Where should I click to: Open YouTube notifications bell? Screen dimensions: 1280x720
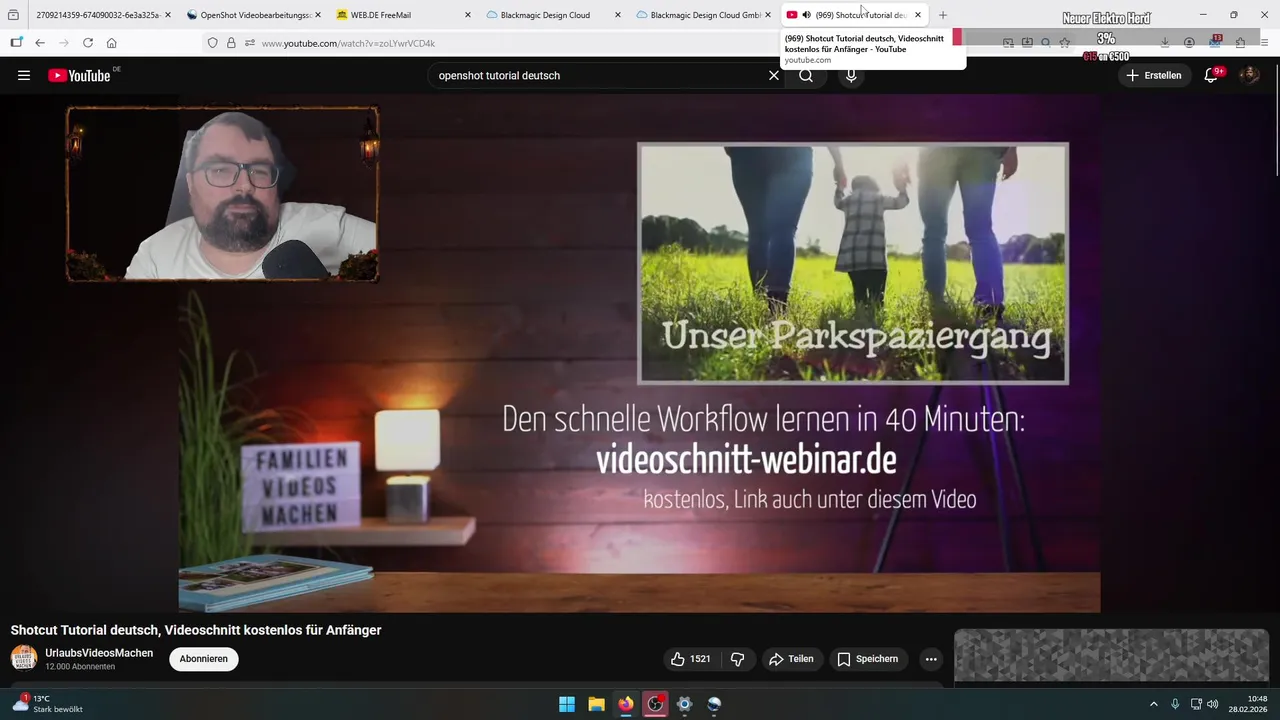click(1211, 75)
